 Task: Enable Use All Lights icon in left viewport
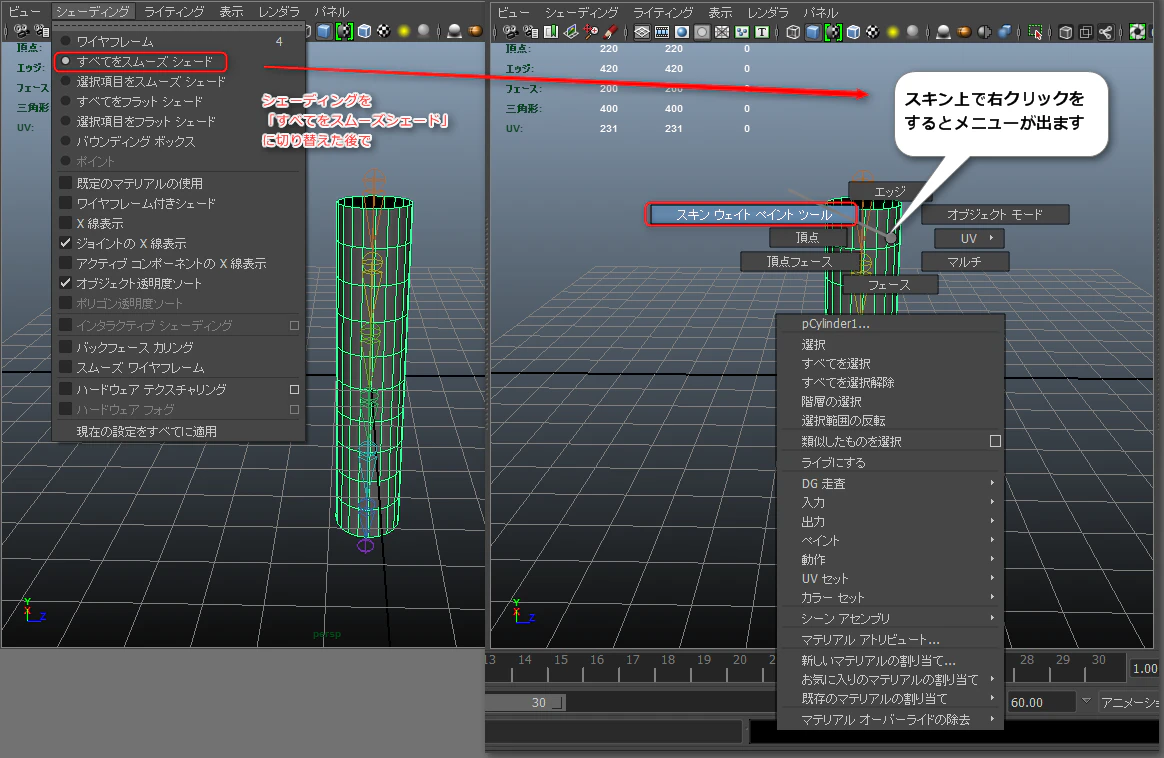pyautogui.click(x=404, y=31)
